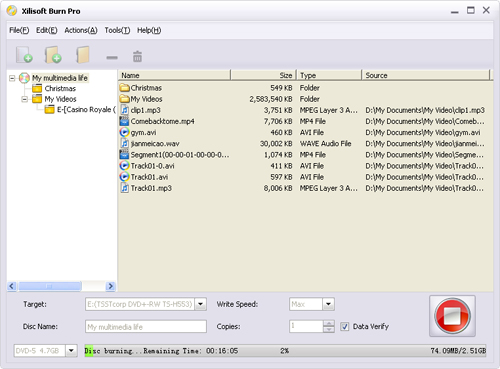This screenshot has width=500, height=369.
Task: Click the Disc Name input field
Action: pos(146,327)
